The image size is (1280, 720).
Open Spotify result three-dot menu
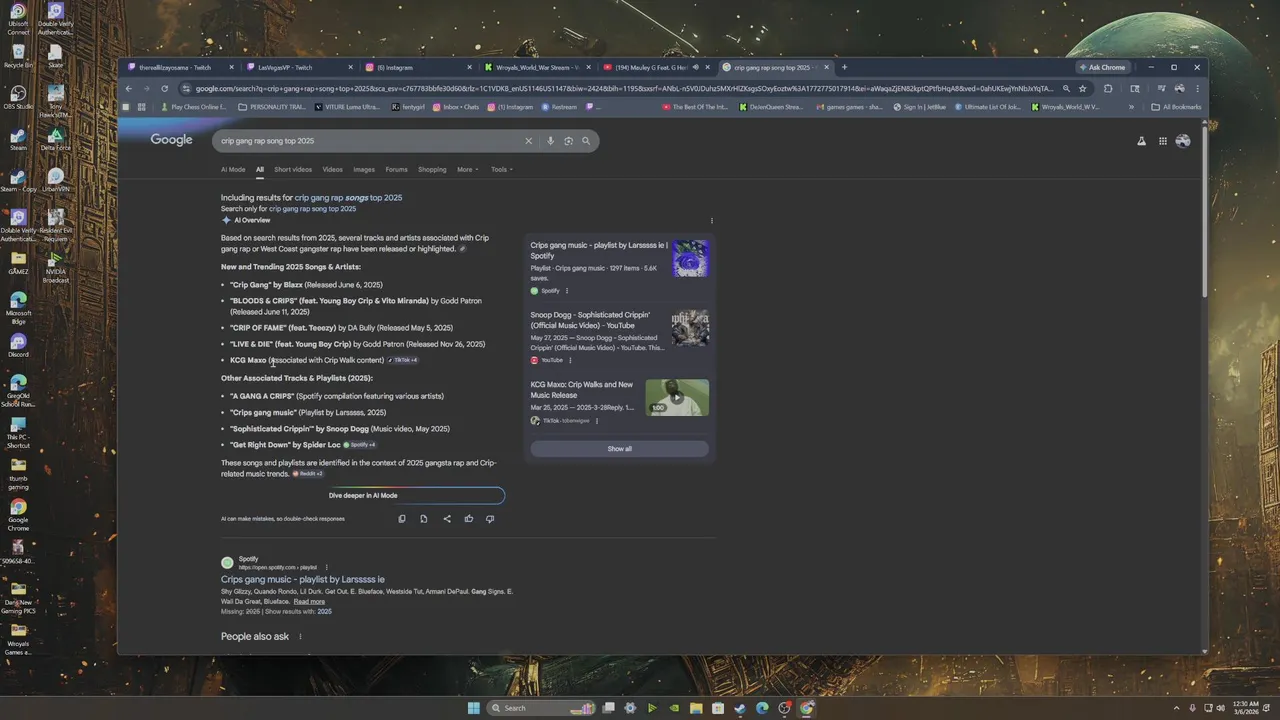point(326,567)
